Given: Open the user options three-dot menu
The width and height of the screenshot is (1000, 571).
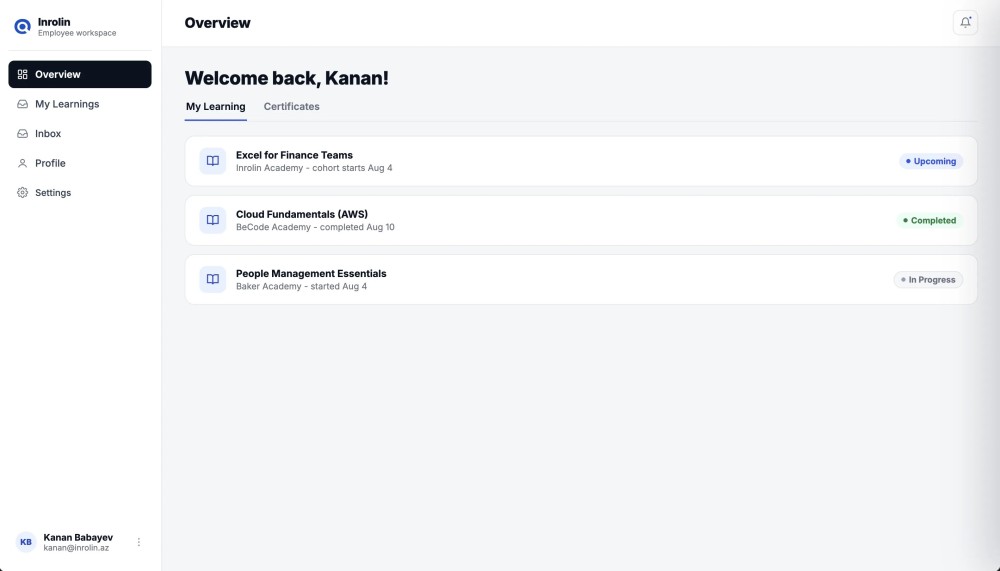Looking at the screenshot, I should [138, 542].
